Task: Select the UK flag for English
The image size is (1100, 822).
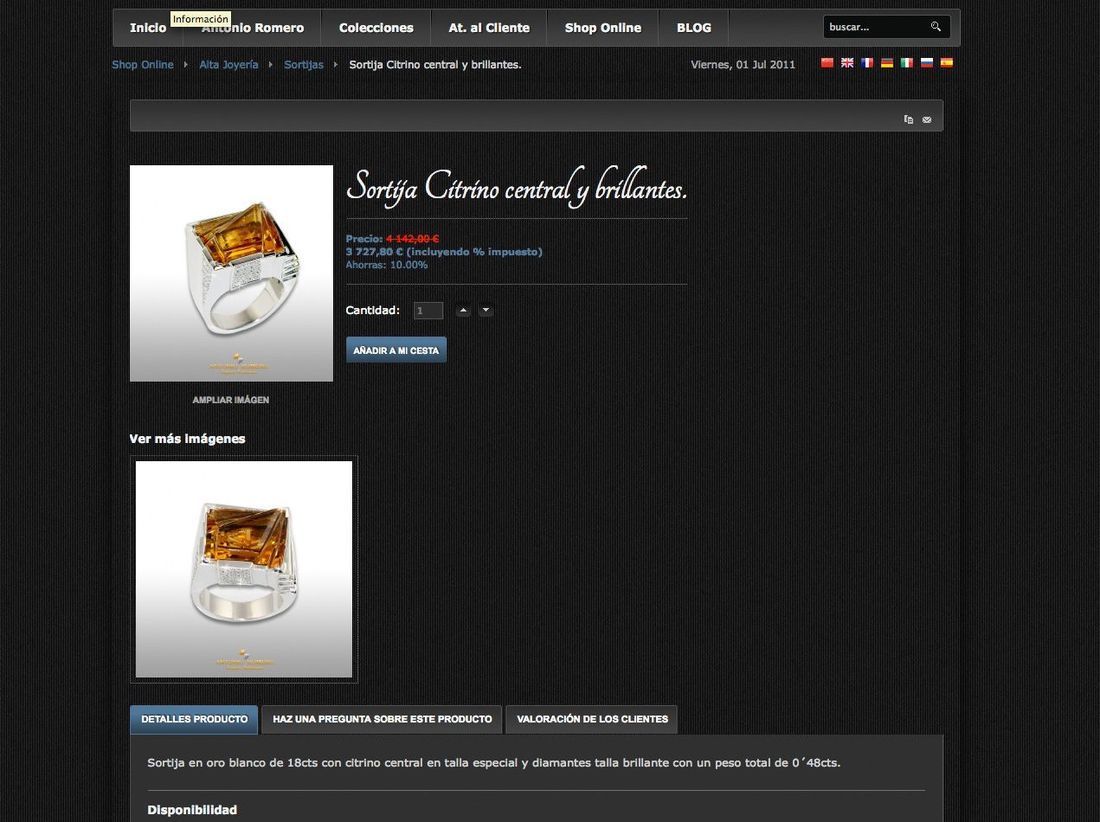Action: pyautogui.click(x=847, y=63)
